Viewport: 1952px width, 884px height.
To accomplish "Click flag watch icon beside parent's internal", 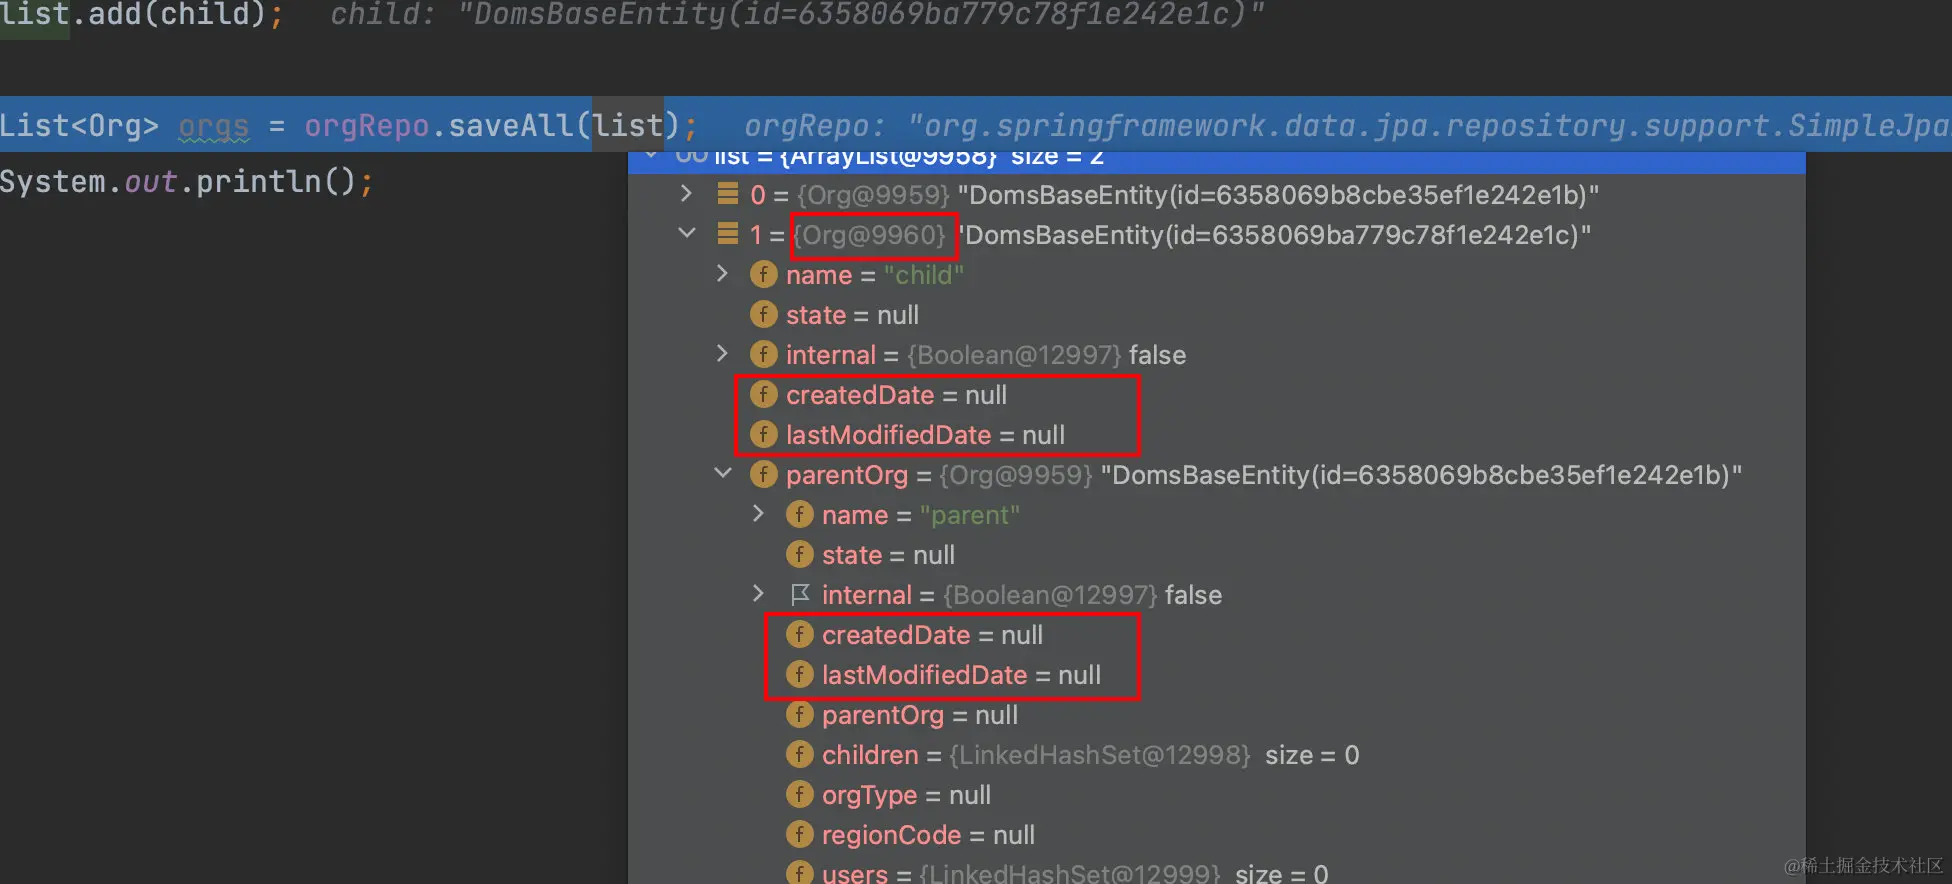I will click(x=799, y=594).
